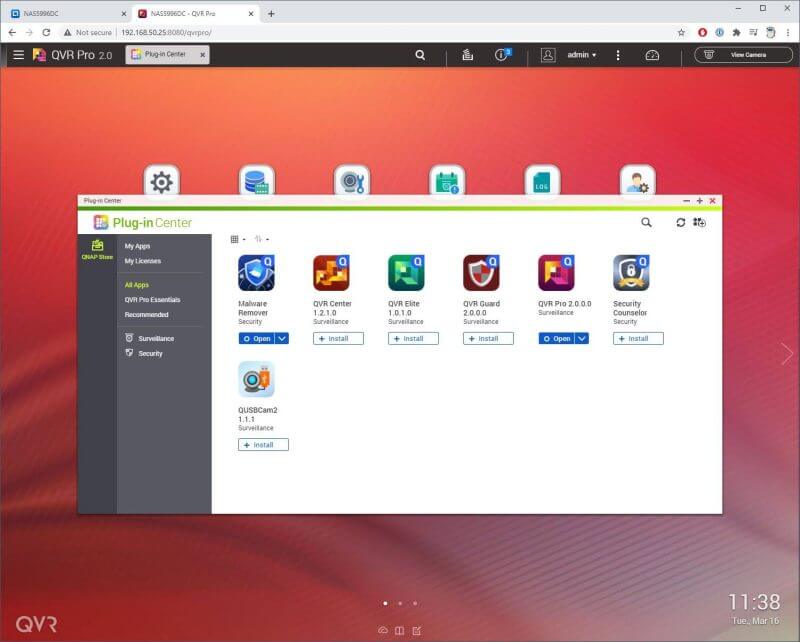Open background tasks icon in top bar

tap(467, 55)
